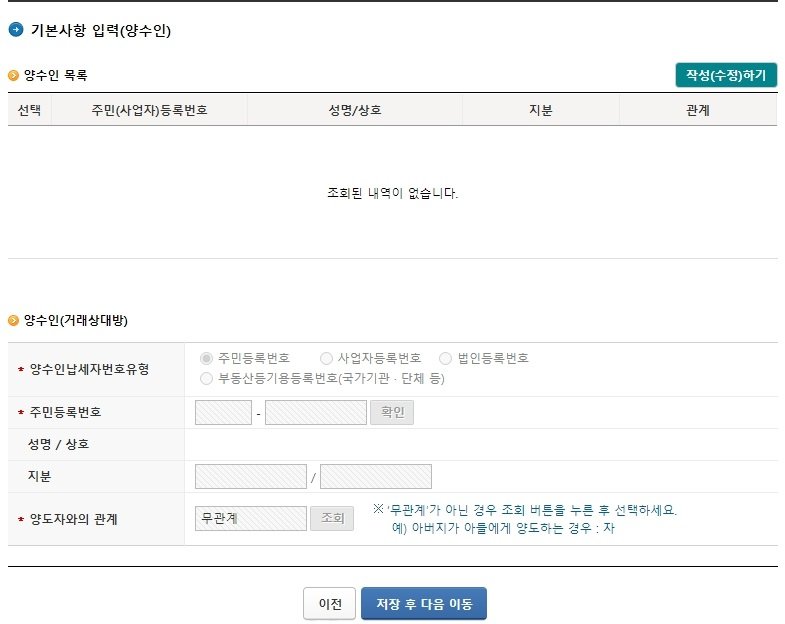The image size is (785, 624).
Task: Click the 지분 numerator input field
Action: (251, 477)
